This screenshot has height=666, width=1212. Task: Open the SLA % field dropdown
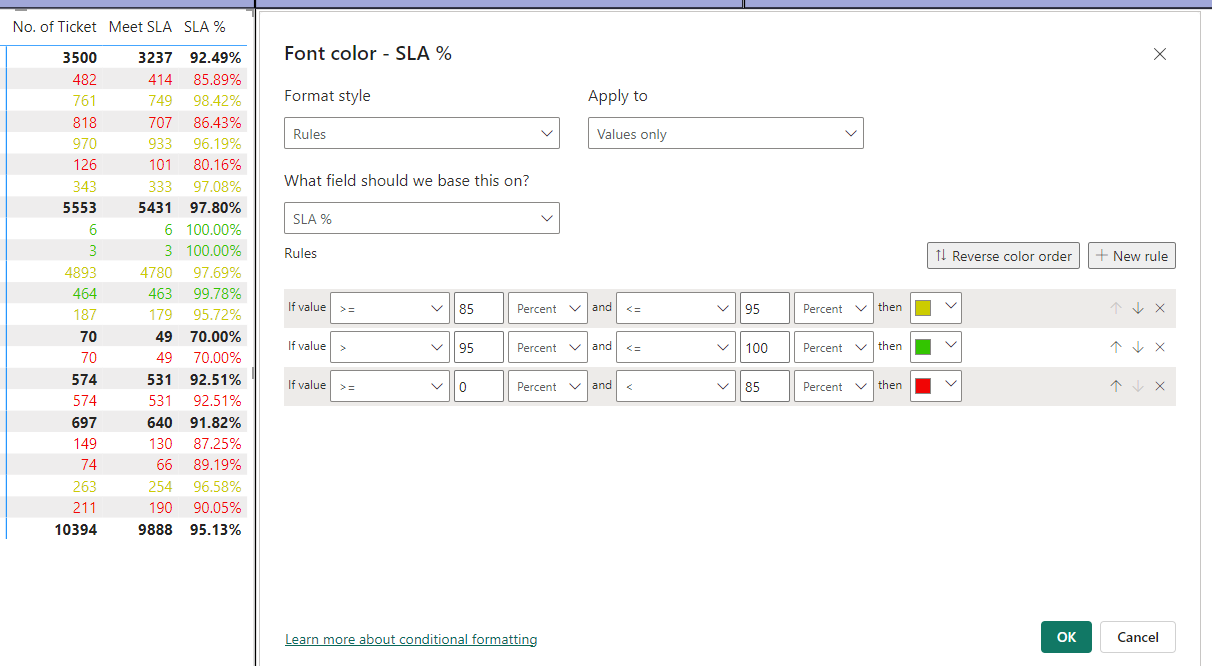[x=422, y=218]
